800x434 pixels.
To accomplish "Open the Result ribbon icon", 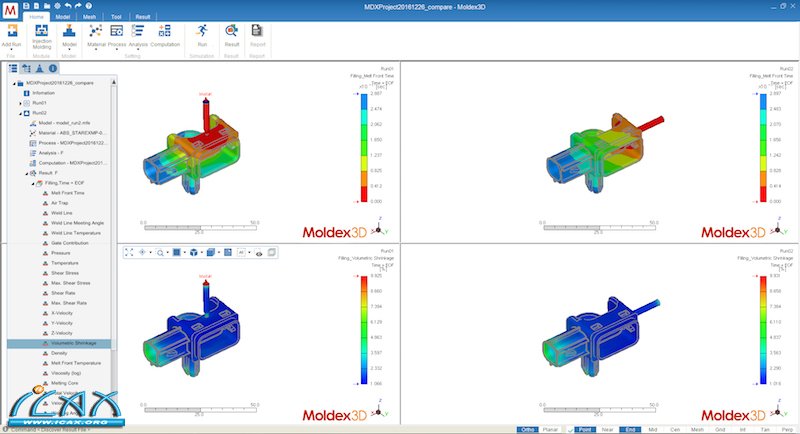I will click(x=232, y=31).
